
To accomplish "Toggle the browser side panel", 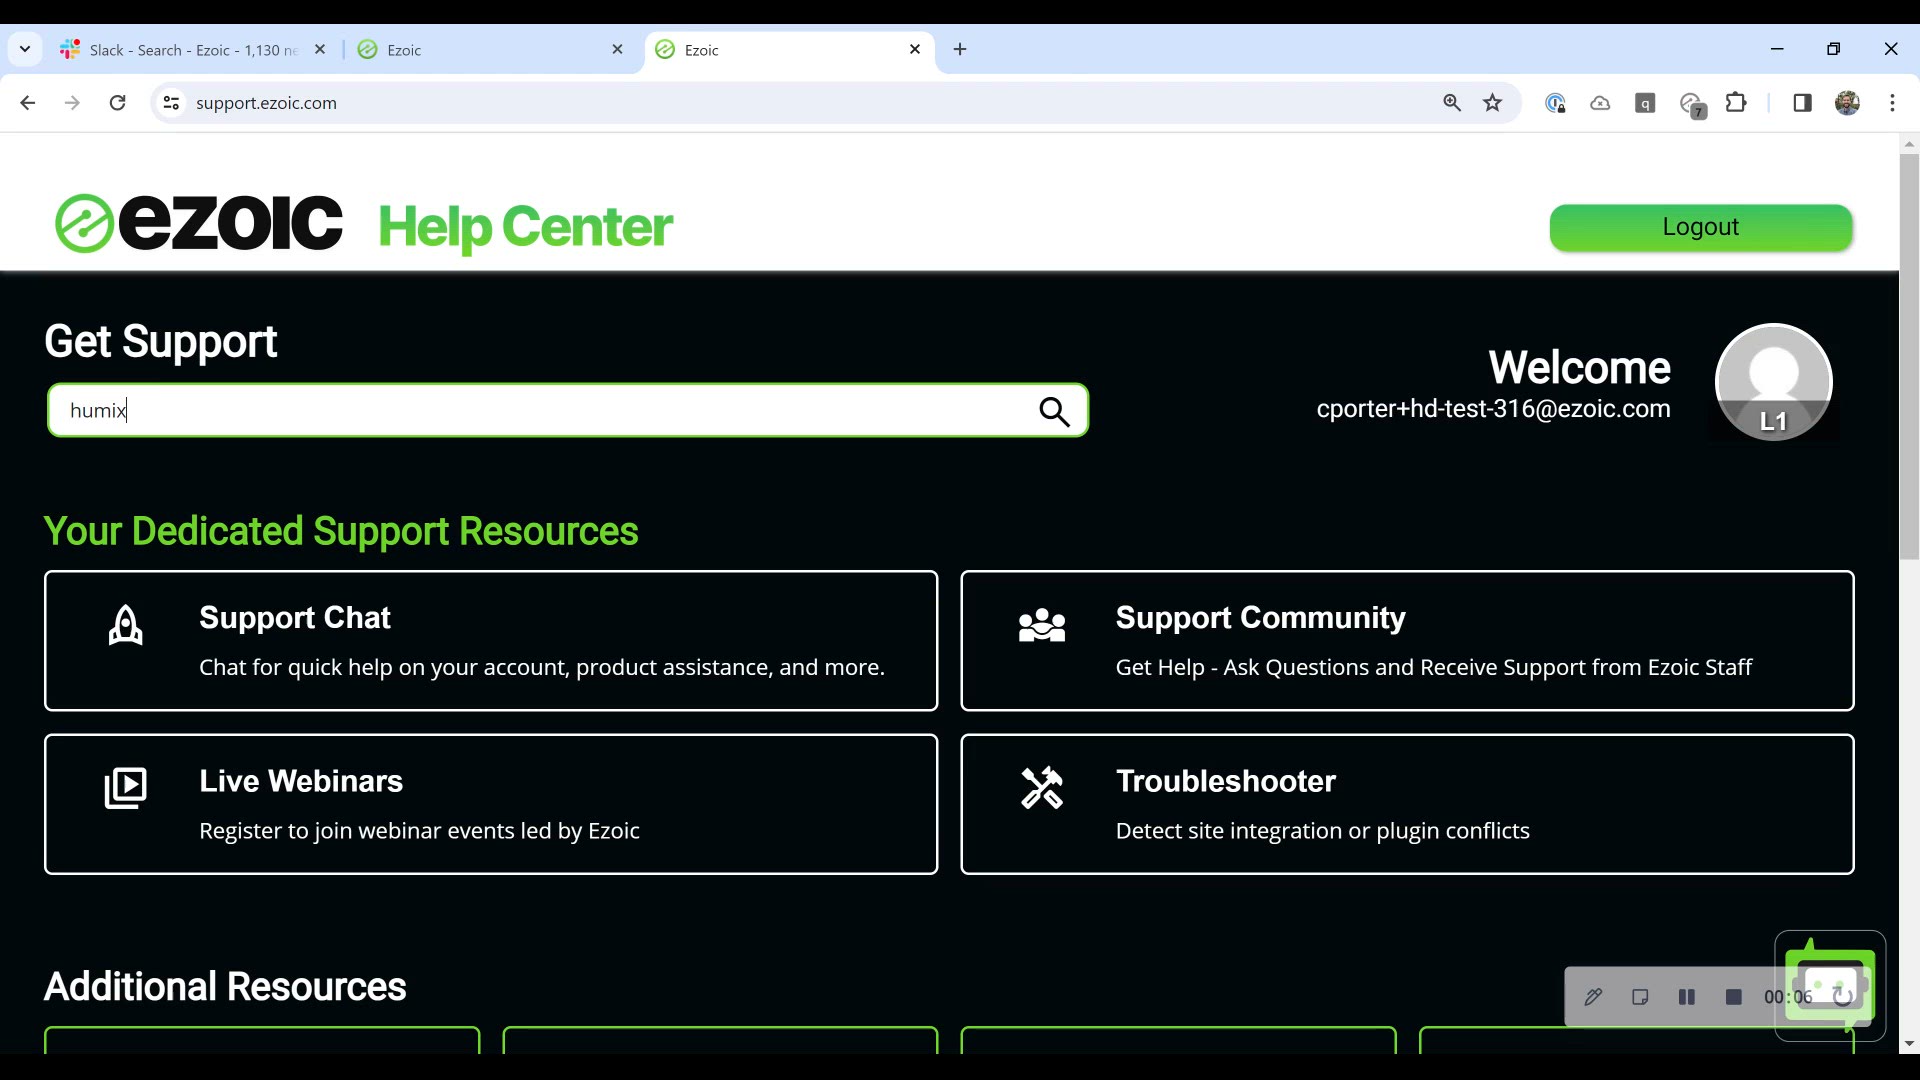I will (x=1802, y=103).
